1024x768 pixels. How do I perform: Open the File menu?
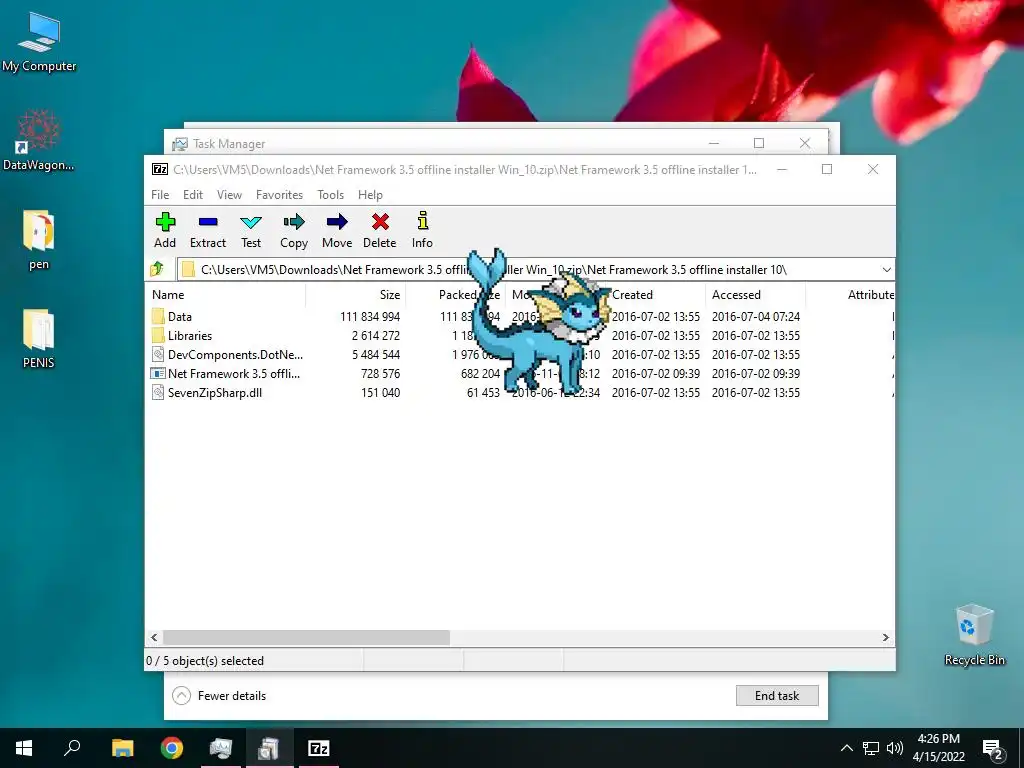160,195
